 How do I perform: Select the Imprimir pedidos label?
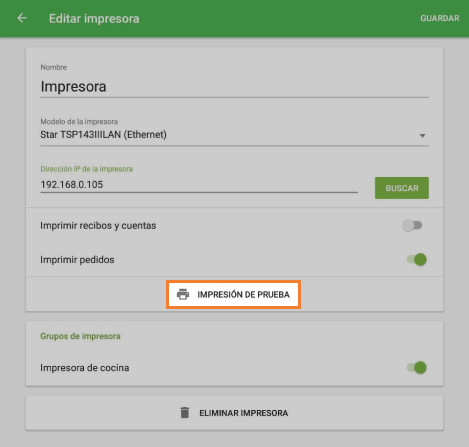pos(77,260)
